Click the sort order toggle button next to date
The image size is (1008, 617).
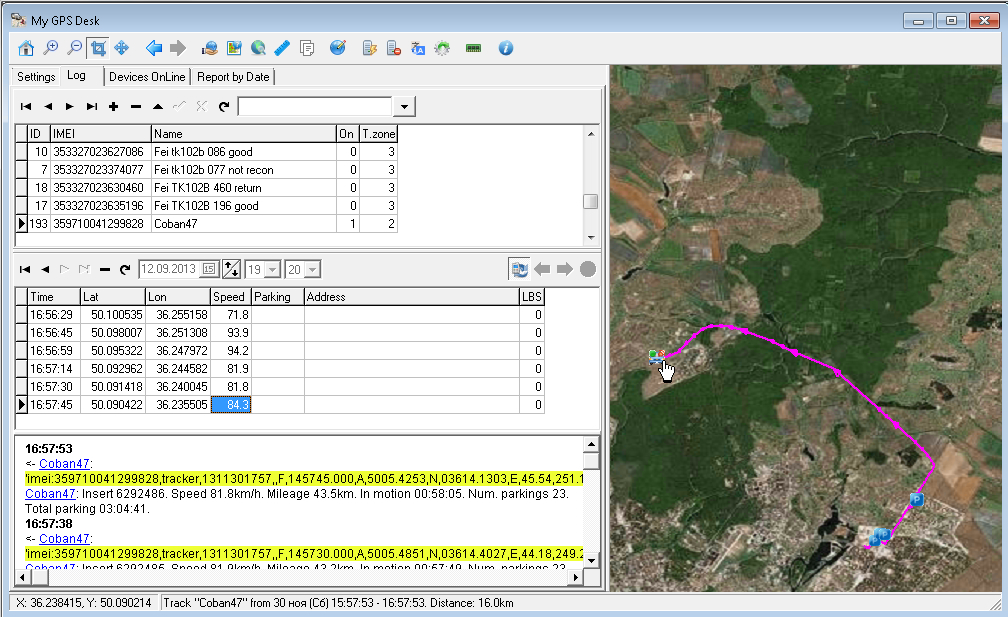point(231,269)
